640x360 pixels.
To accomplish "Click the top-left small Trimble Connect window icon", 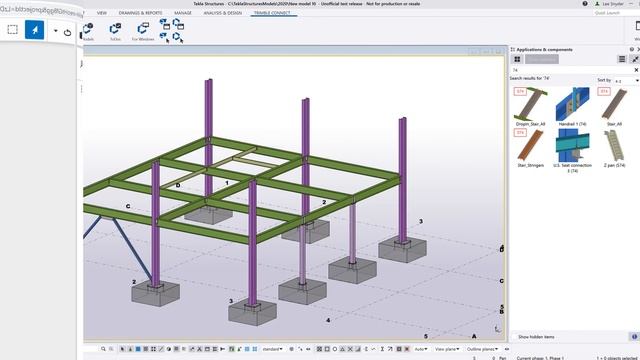I will [x=165, y=24].
